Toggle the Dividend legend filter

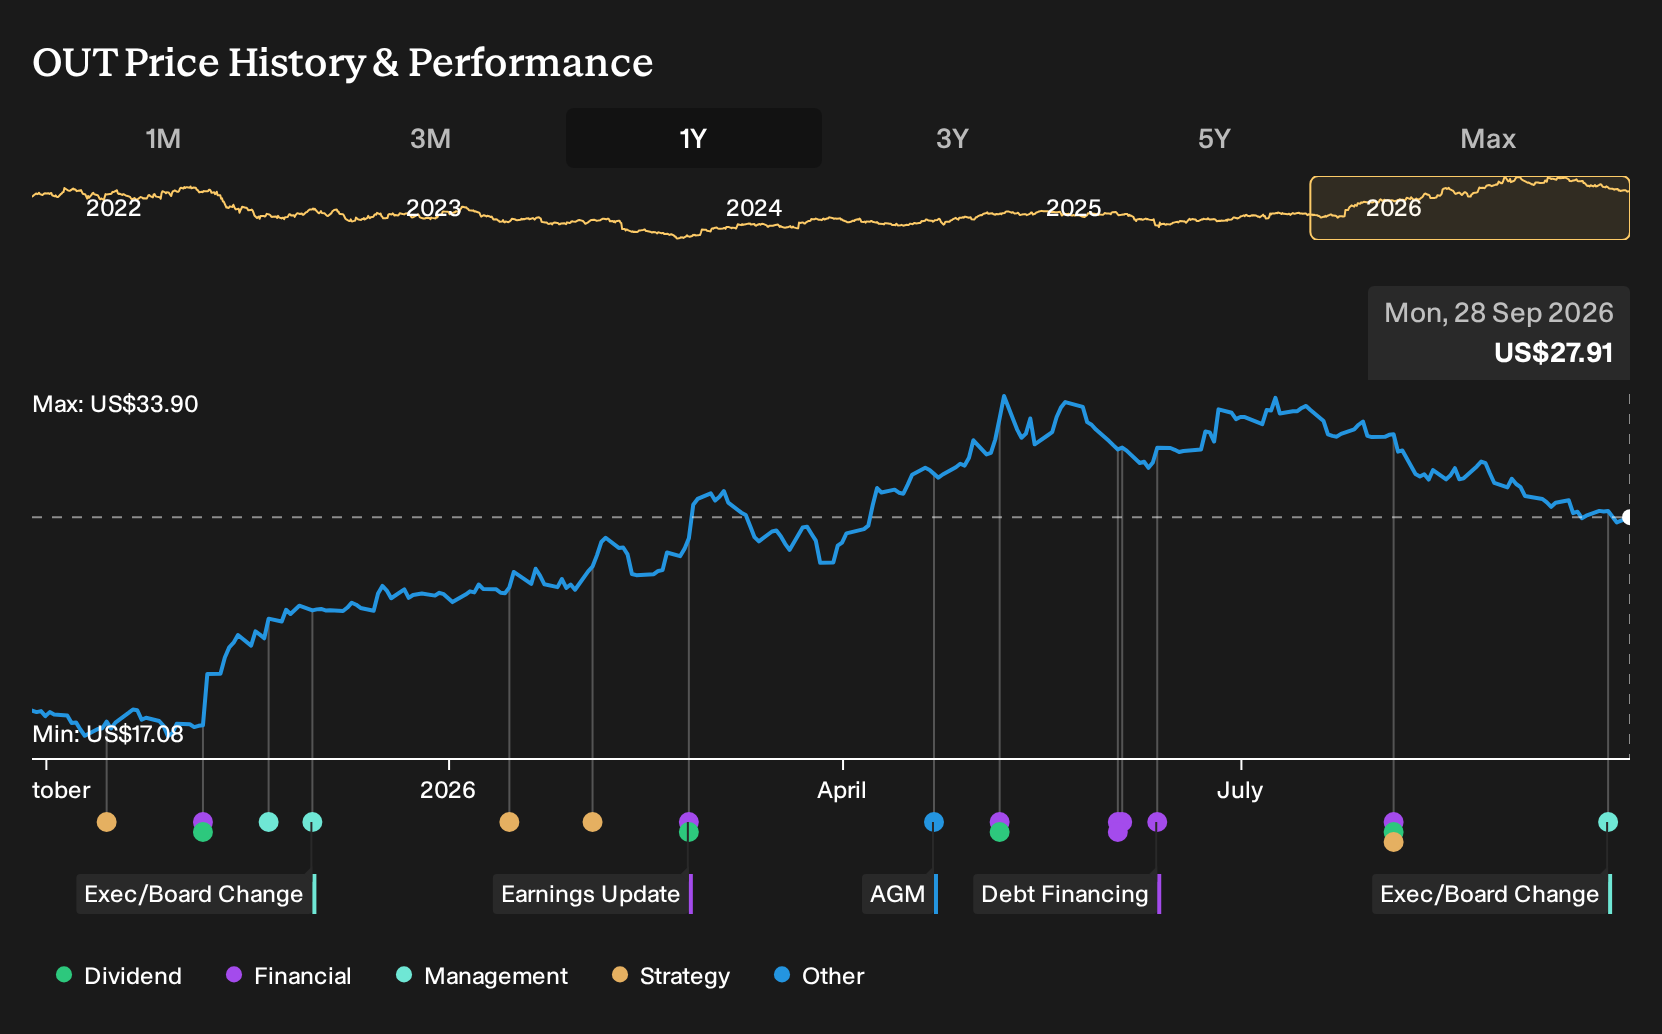119,976
